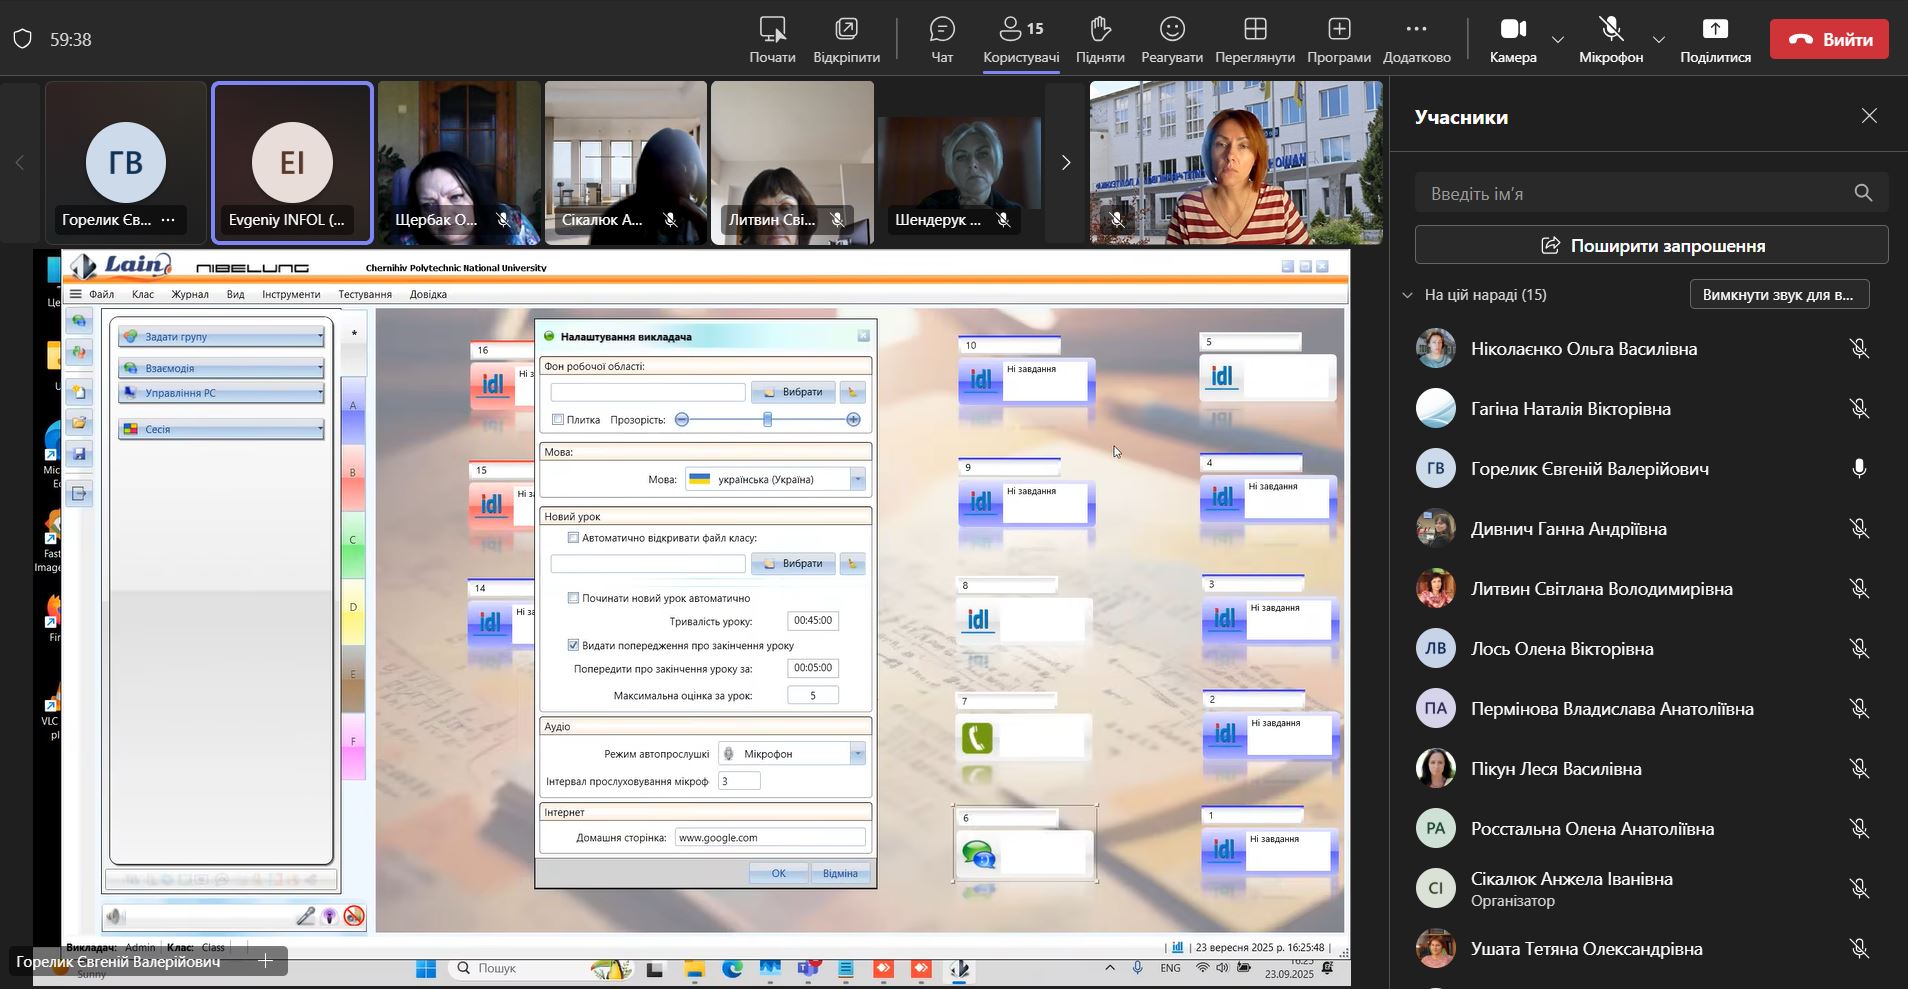Open the Tools menu
The image size is (1908, 989).
tap(291, 294)
